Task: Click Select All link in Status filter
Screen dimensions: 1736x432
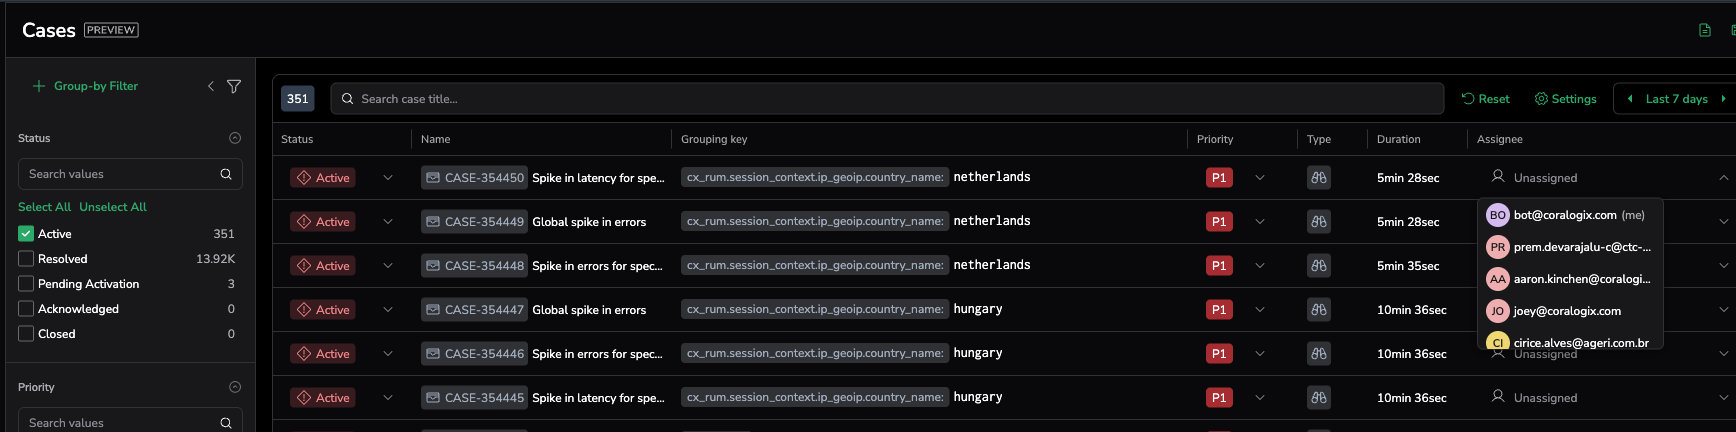Action: click(44, 207)
